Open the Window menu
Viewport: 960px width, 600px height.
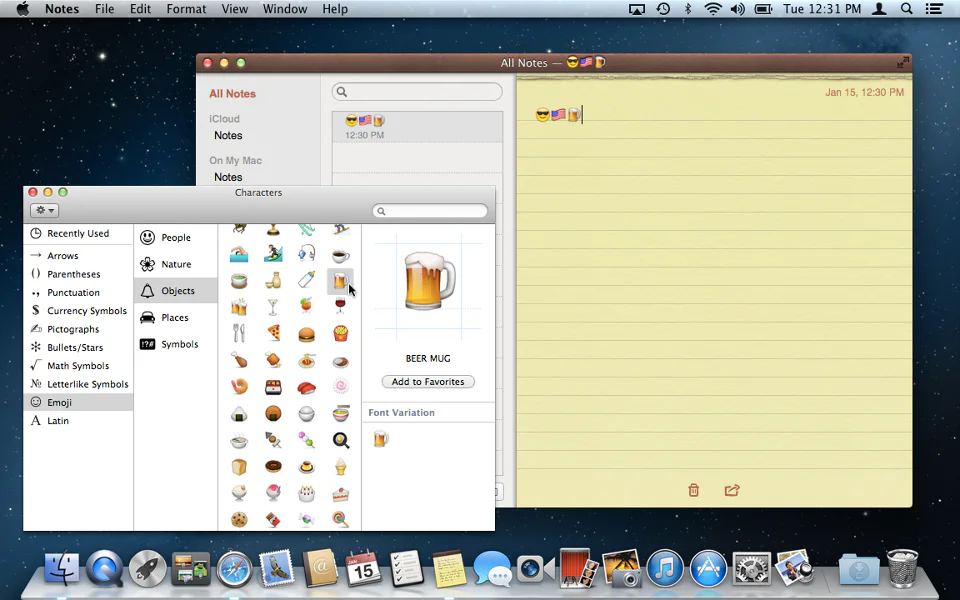coord(285,9)
